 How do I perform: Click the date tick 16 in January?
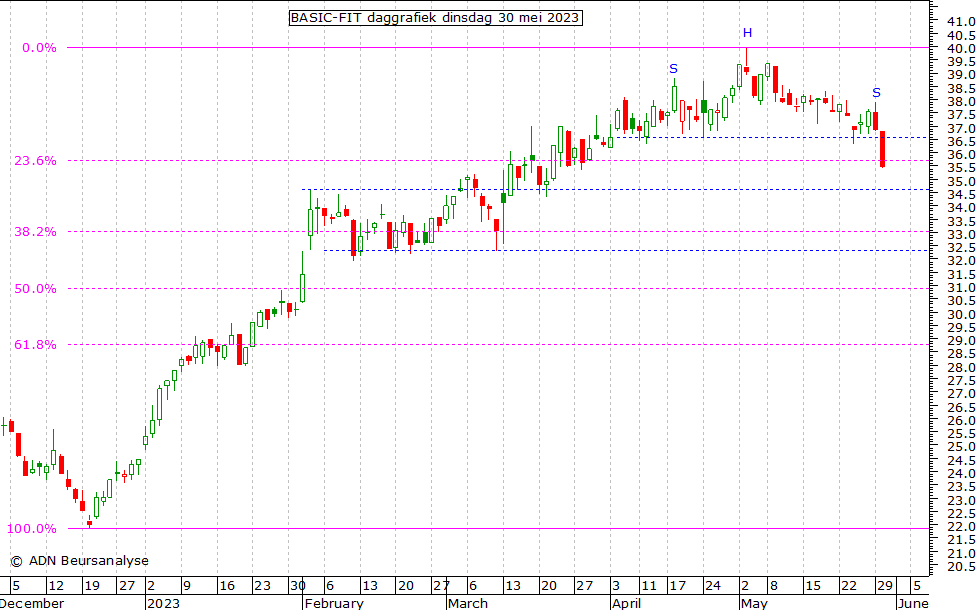(227, 586)
